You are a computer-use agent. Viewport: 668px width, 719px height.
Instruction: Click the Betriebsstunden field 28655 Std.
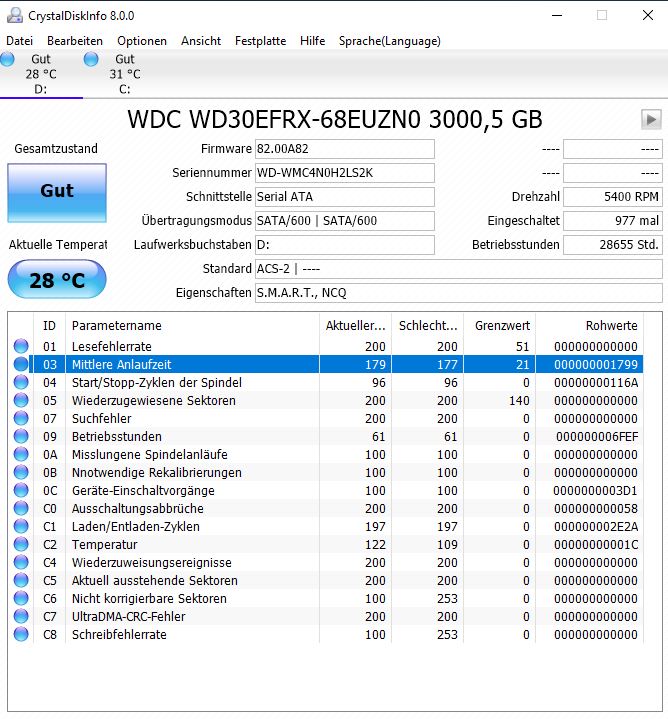(x=613, y=245)
